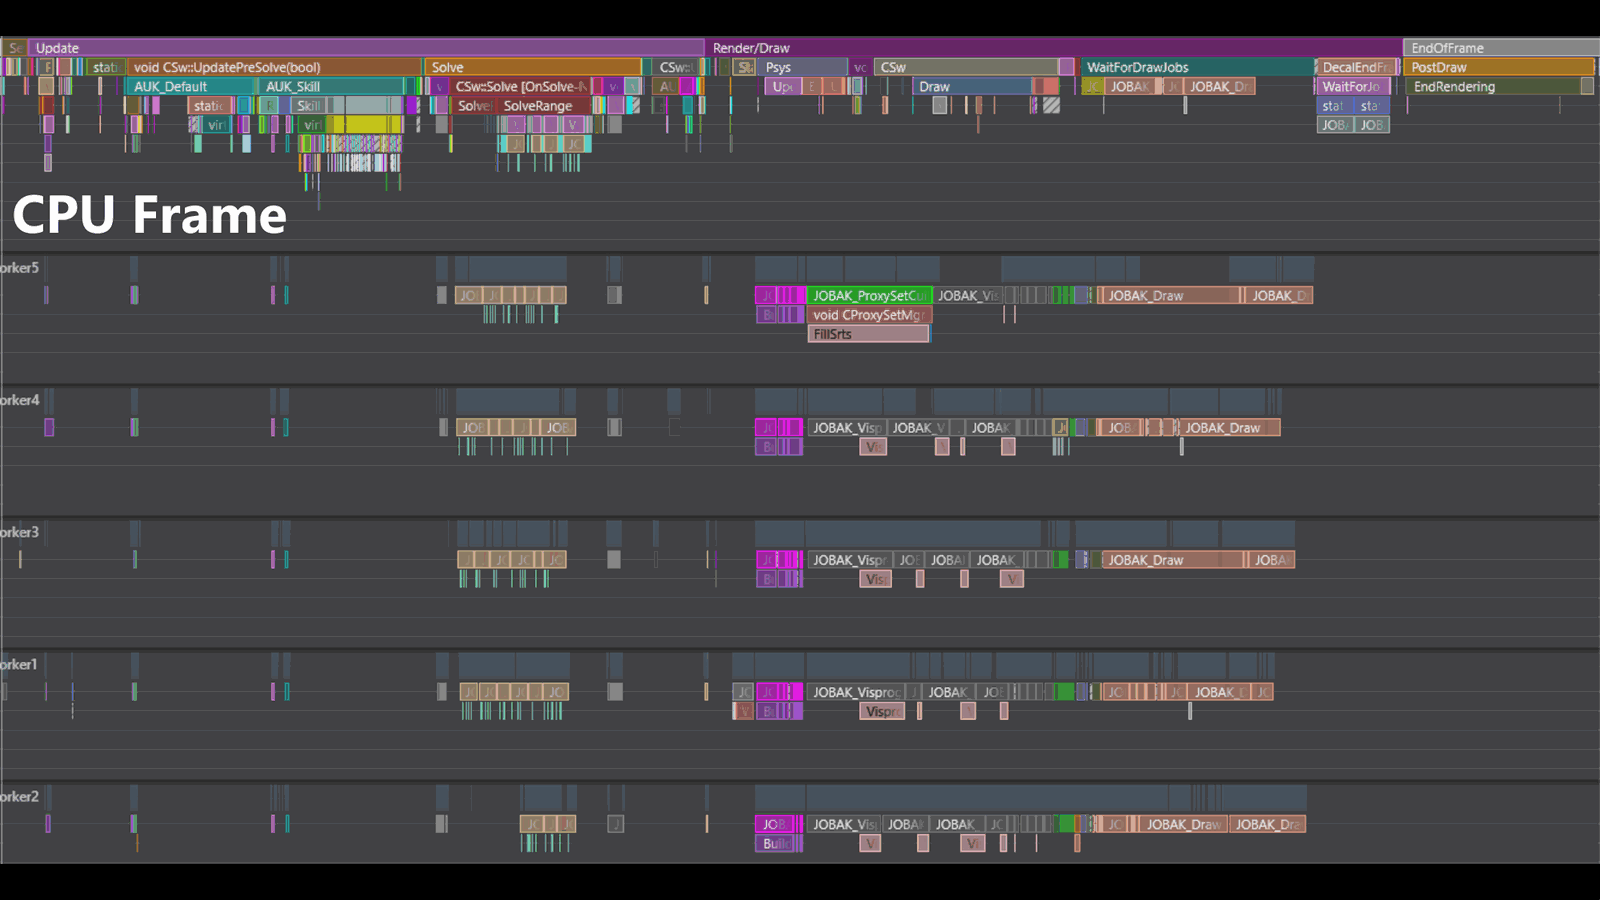
Task: Select the EndOfFrame block
Action: [1501, 48]
